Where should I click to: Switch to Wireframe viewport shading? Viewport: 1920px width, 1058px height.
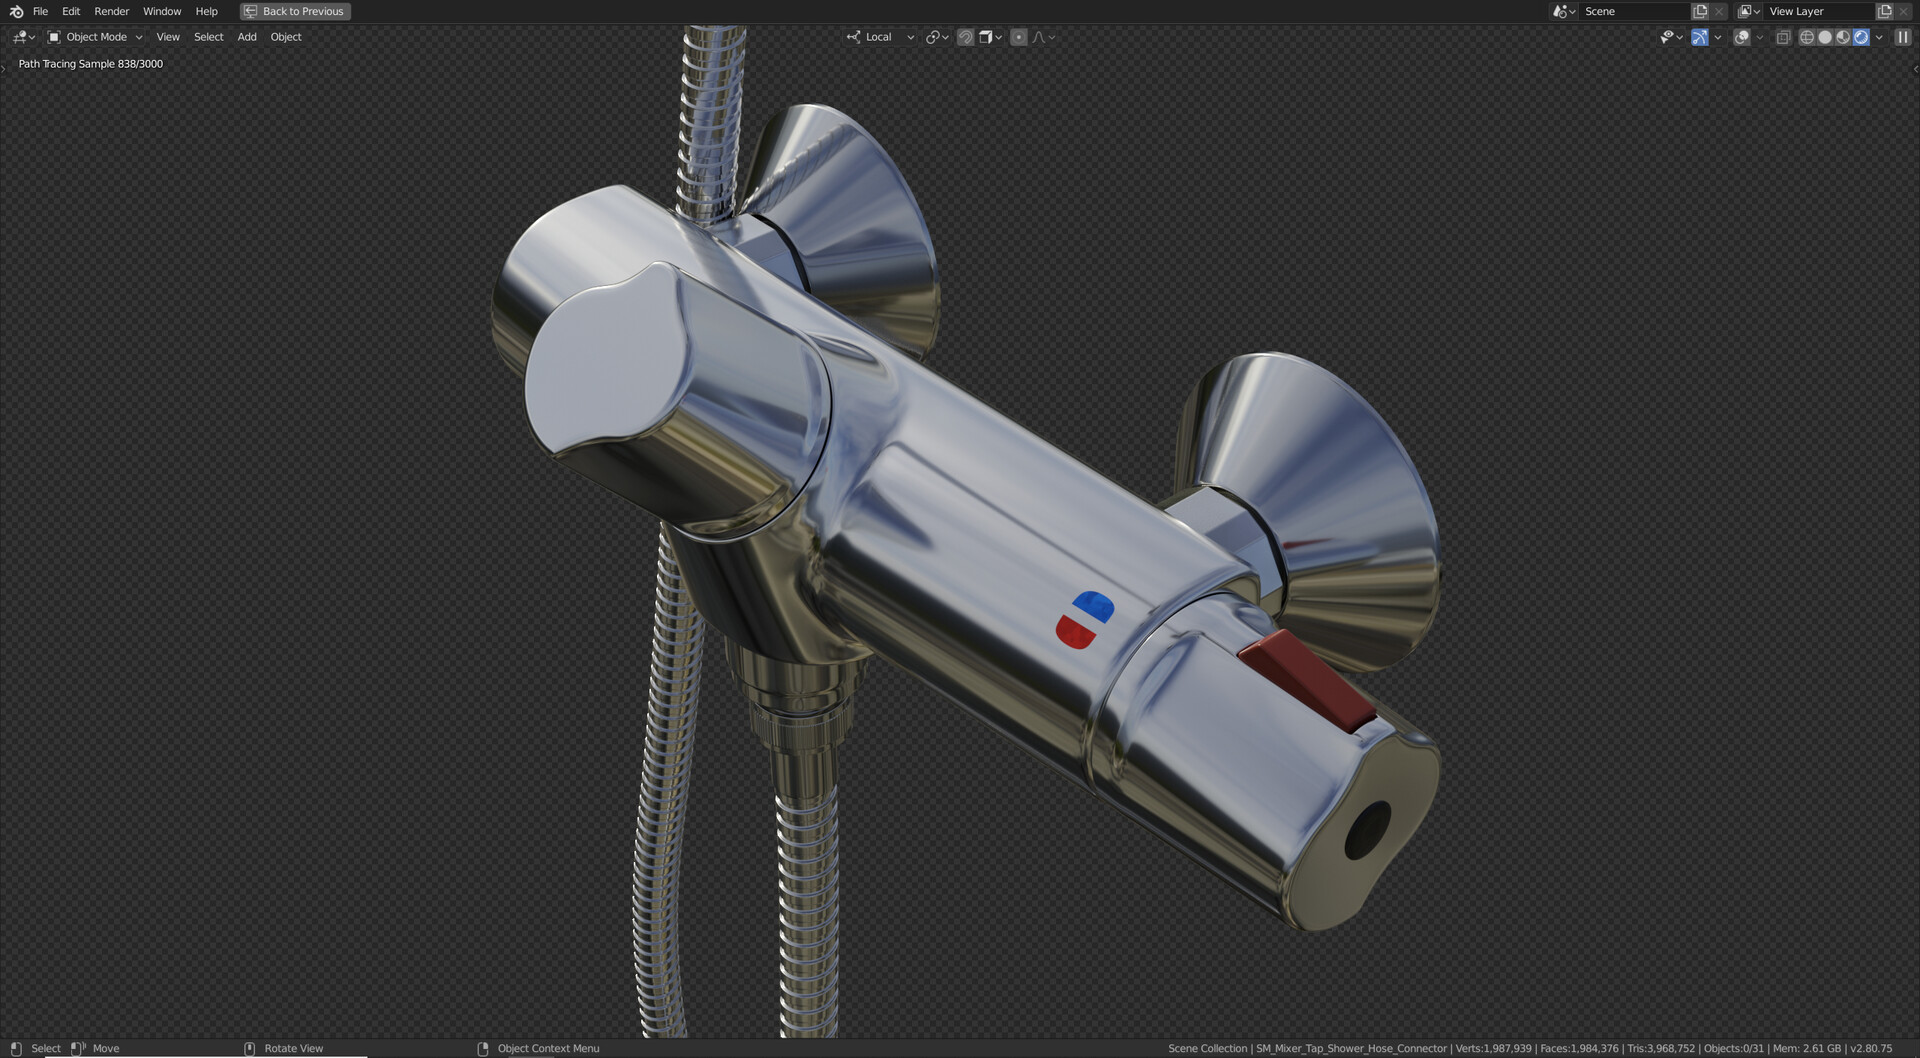[x=1807, y=37]
